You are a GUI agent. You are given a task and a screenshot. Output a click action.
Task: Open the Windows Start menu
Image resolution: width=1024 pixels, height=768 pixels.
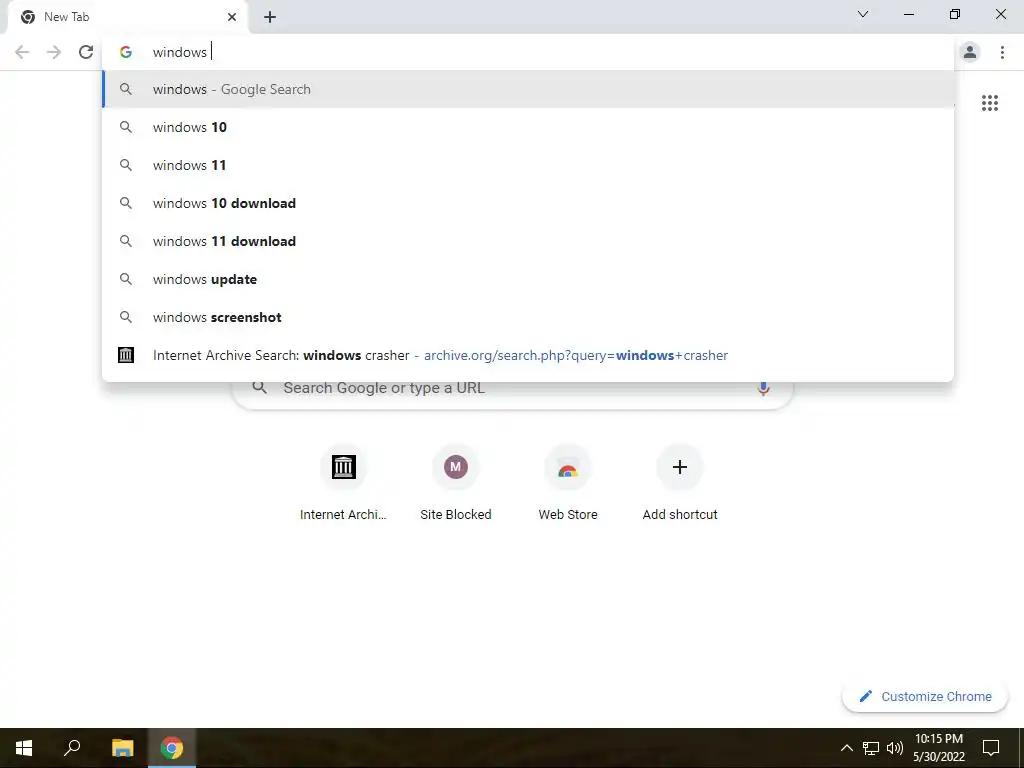pyautogui.click(x=24, y=748)
